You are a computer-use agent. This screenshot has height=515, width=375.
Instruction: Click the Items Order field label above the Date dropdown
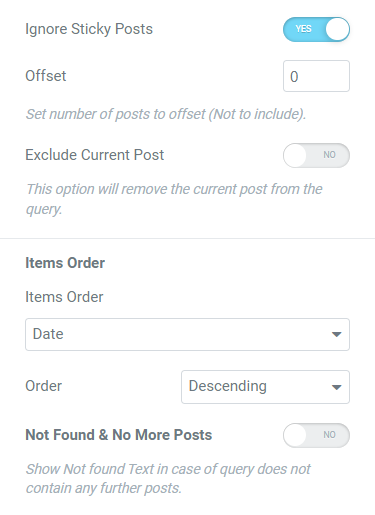pos(64,297)
